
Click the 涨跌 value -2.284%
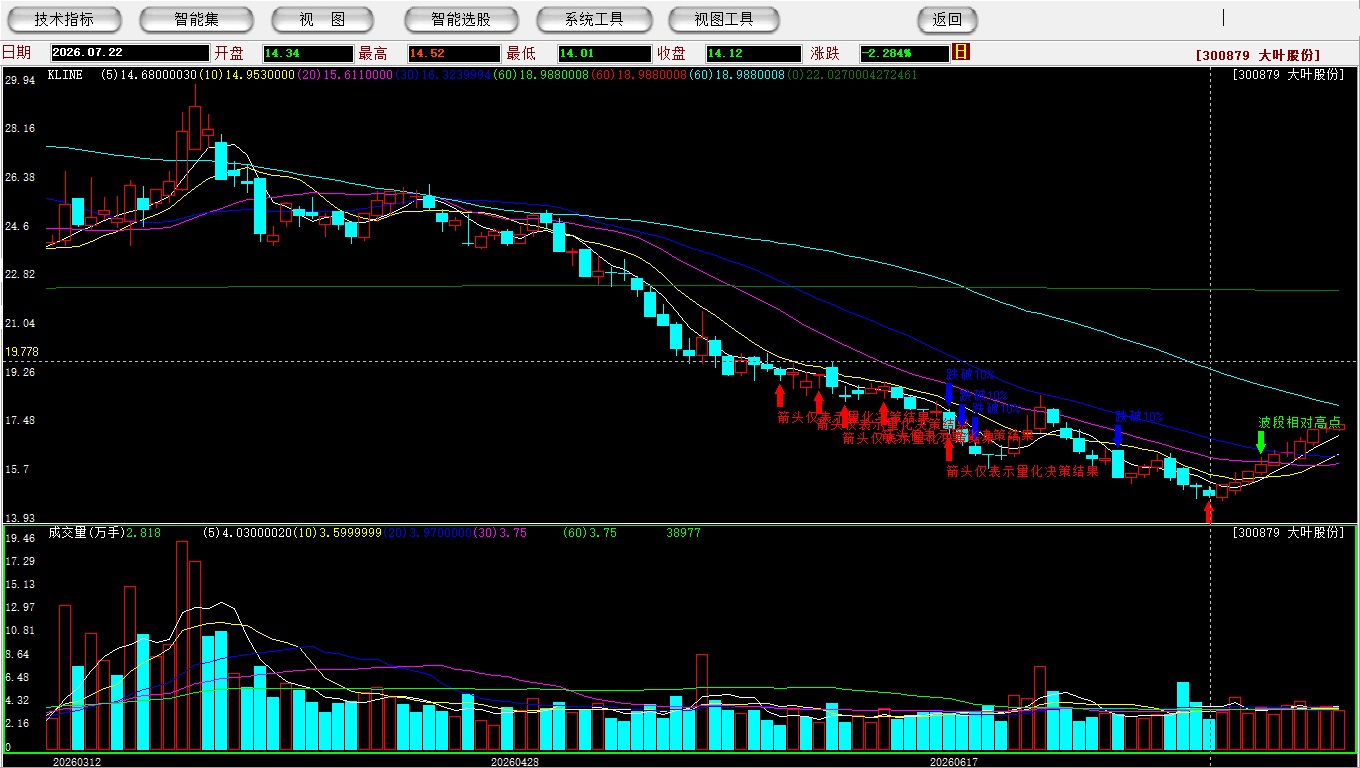(904, 53)
